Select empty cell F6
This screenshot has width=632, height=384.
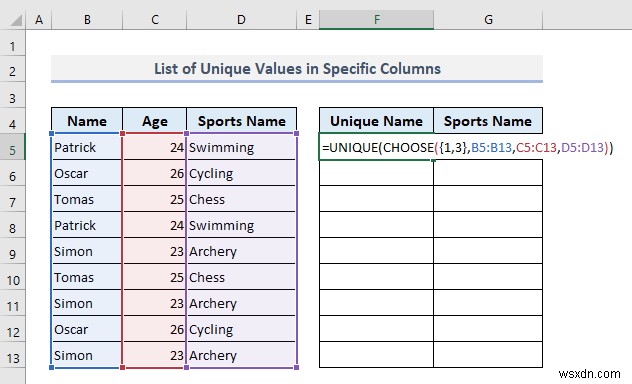376,173
